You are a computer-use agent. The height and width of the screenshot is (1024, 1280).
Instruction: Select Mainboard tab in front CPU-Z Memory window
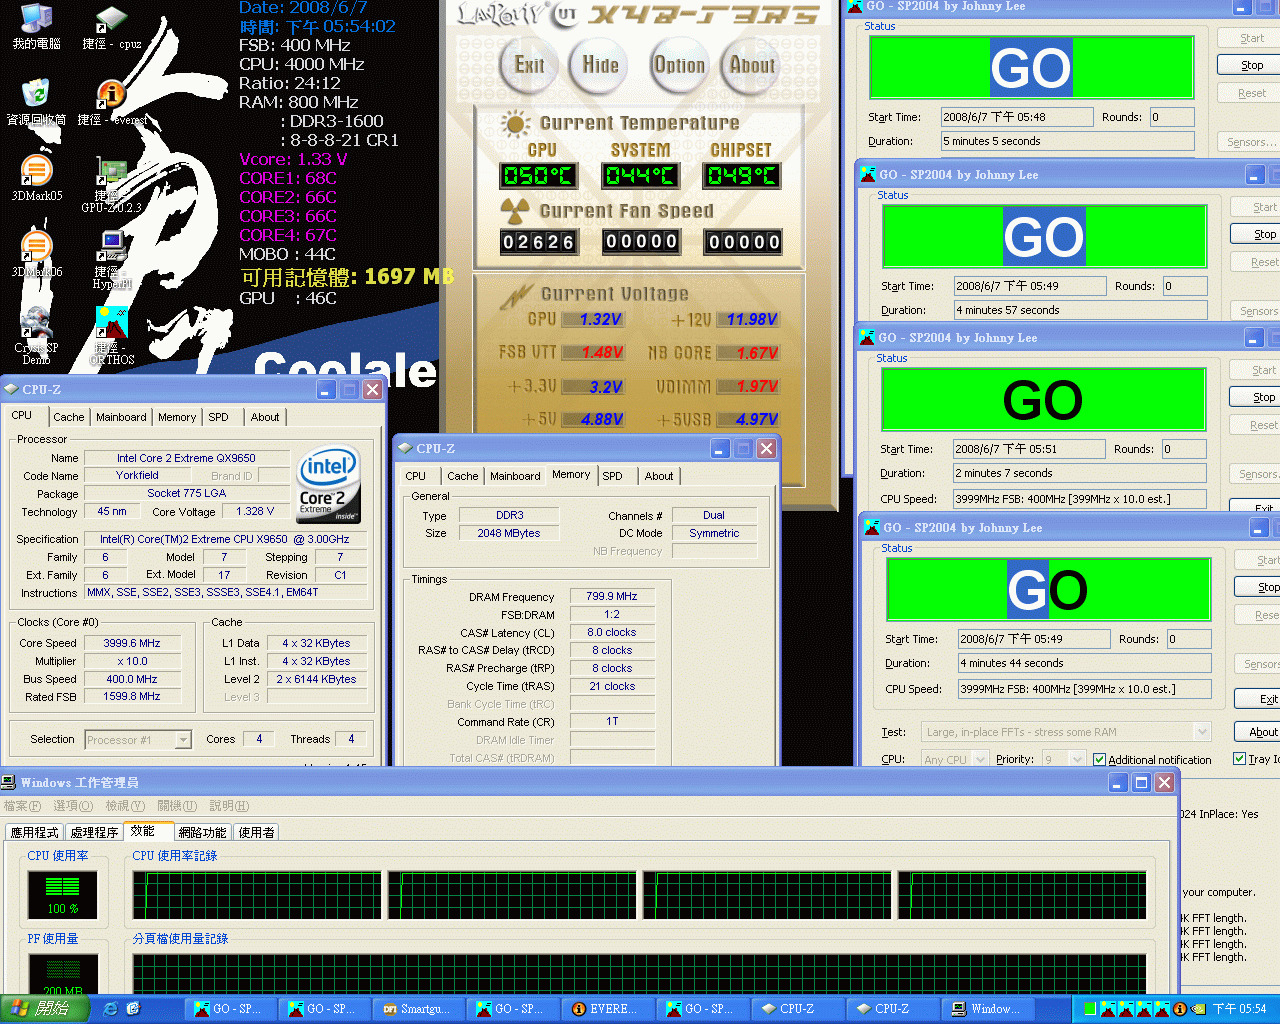point(515,476)
